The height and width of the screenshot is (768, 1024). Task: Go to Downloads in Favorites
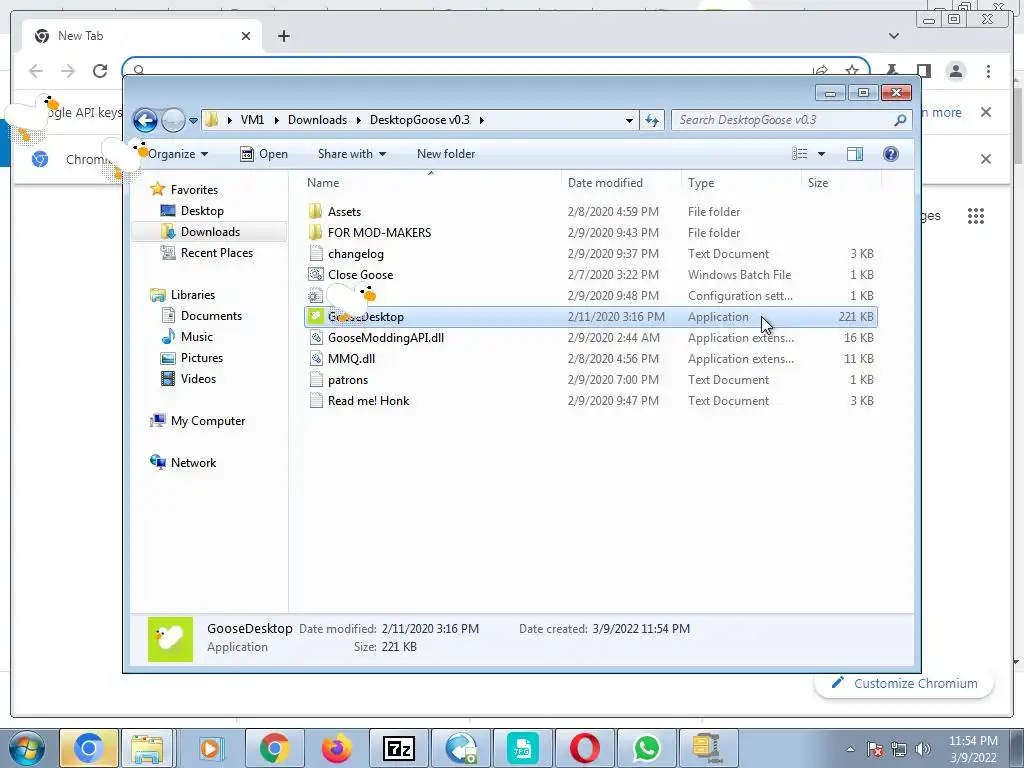tap(210, 232)
